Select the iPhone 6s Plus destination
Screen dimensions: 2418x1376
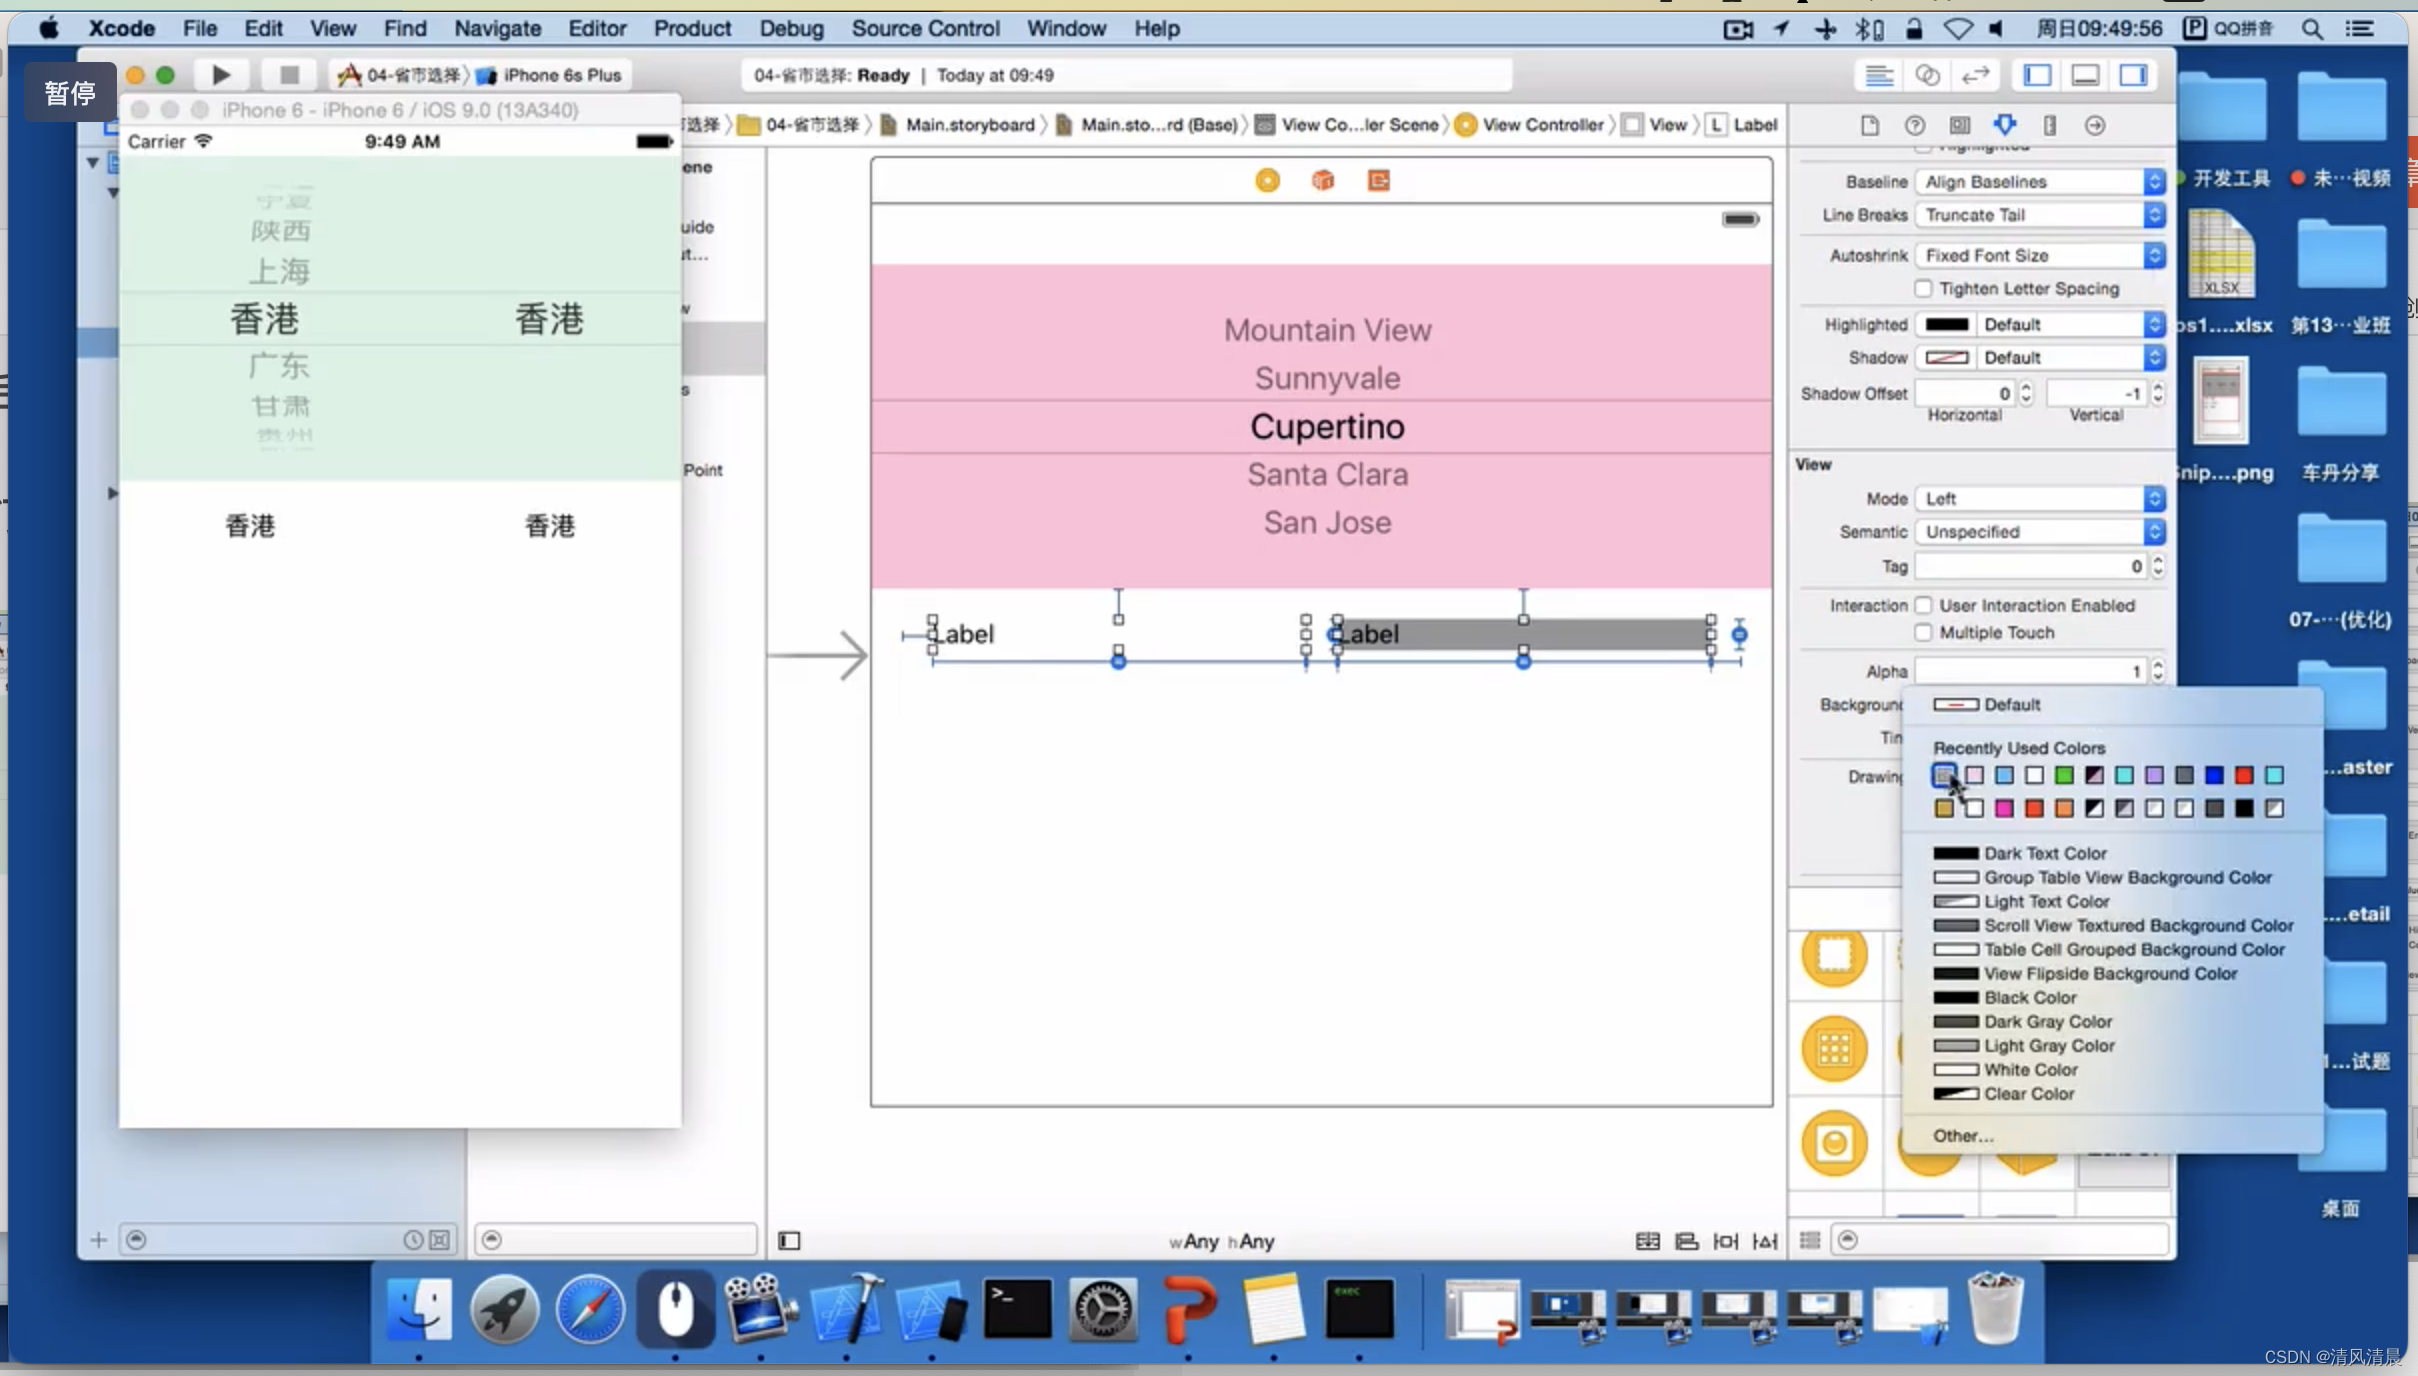coord(549,75)
